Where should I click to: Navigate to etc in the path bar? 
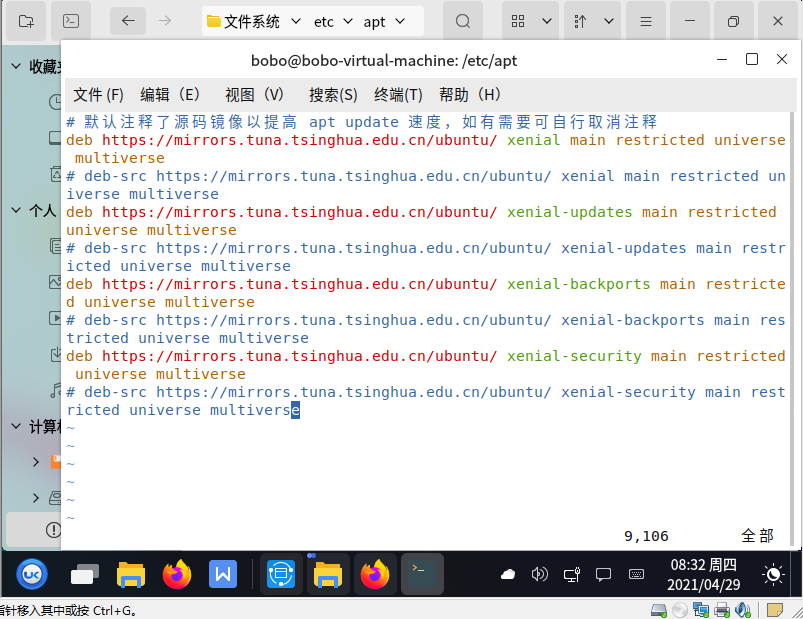(x=324, y=22)
